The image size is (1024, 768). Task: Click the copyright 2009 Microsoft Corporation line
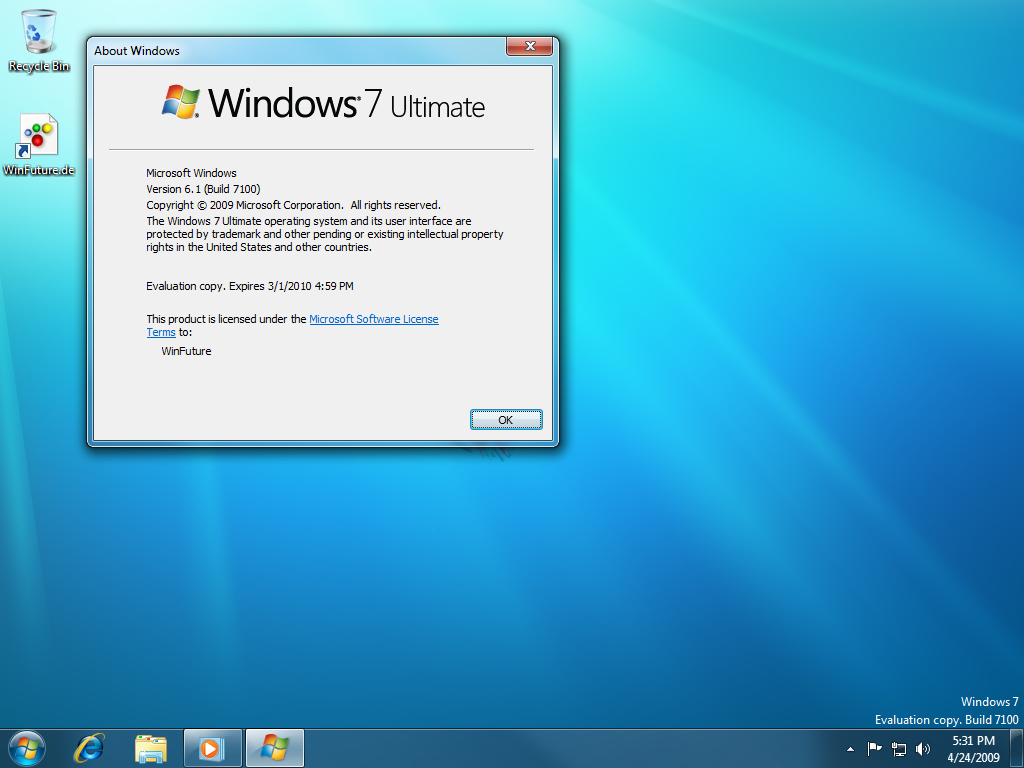tap(293, 205)
